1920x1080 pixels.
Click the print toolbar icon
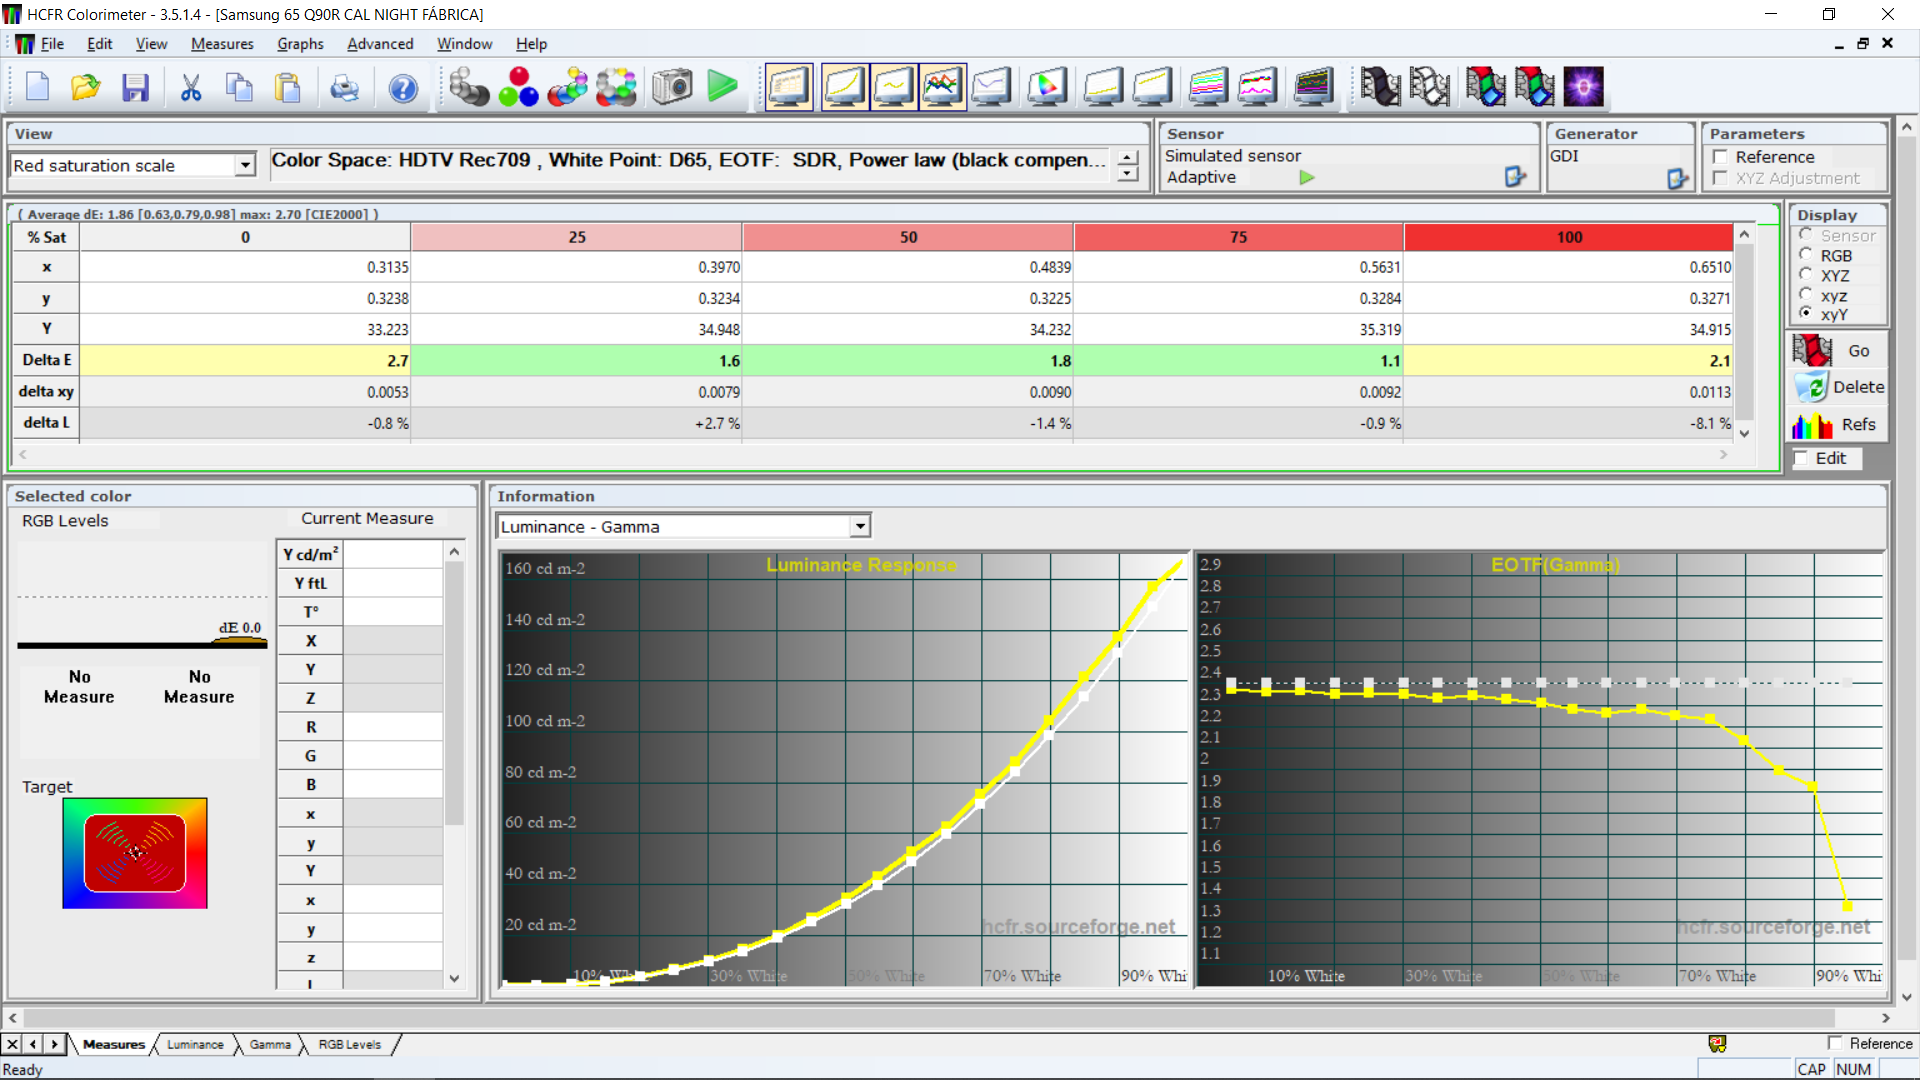pyautogui.click(x=344, y=88)
